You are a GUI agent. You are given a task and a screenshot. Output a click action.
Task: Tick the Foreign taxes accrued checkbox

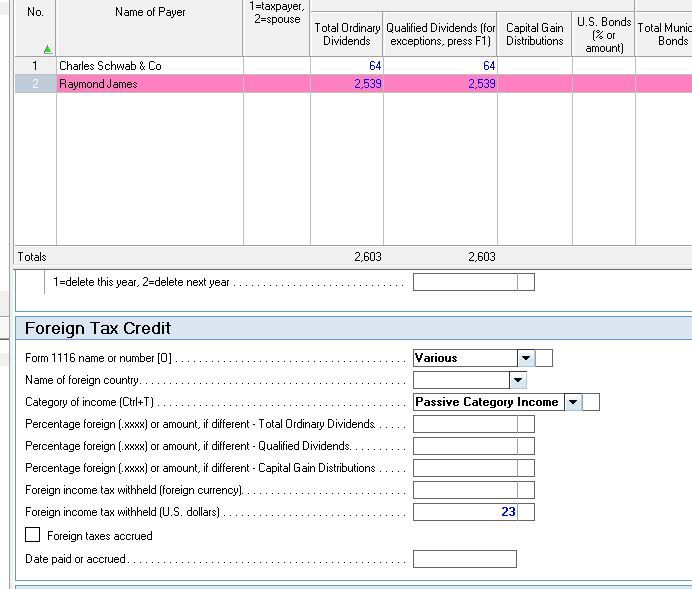[x=33, y=536]
